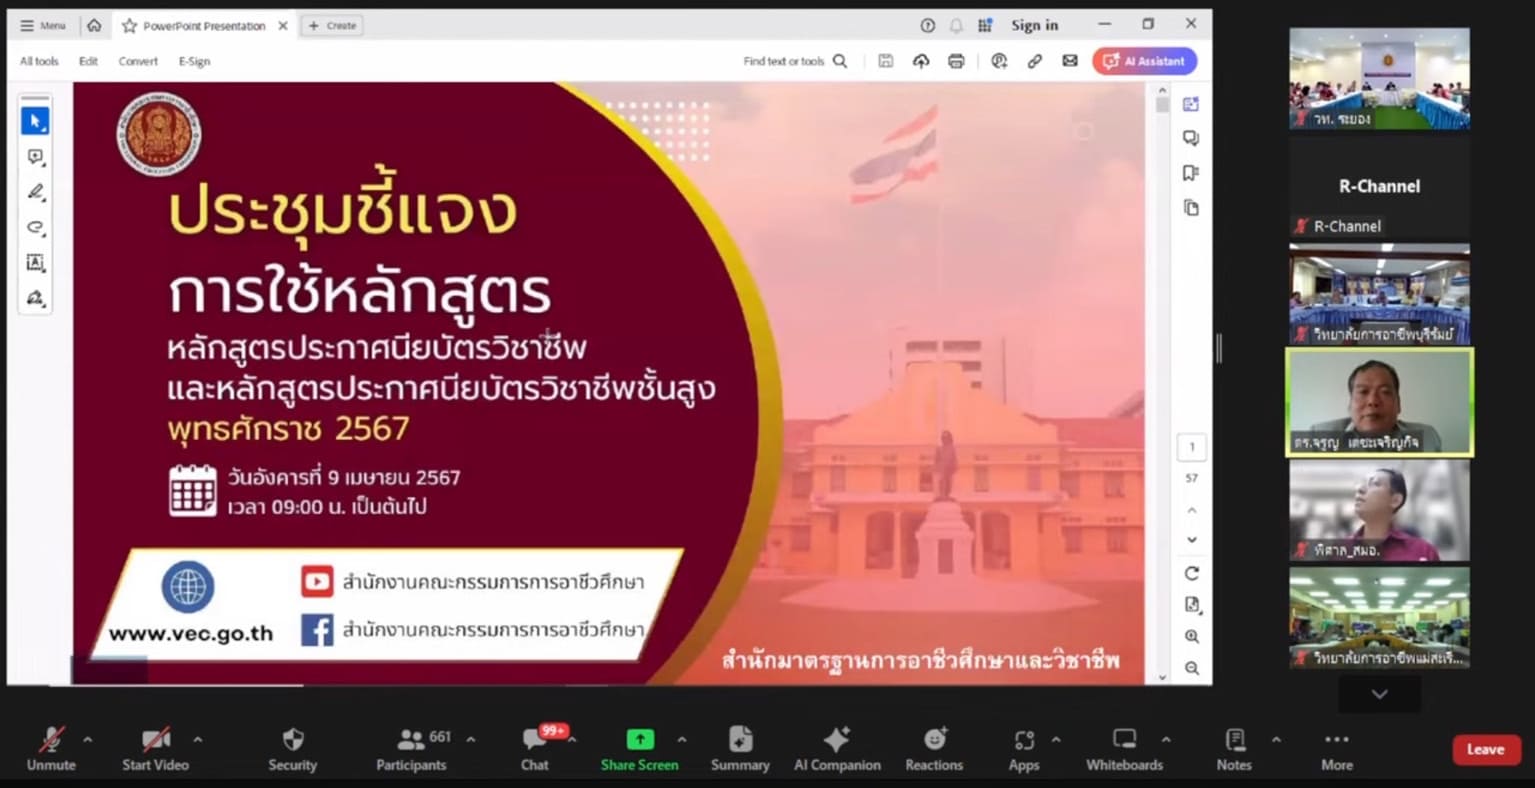Click the print icon in the toolbar
The image size is (1535, 788).
[956, 61]
